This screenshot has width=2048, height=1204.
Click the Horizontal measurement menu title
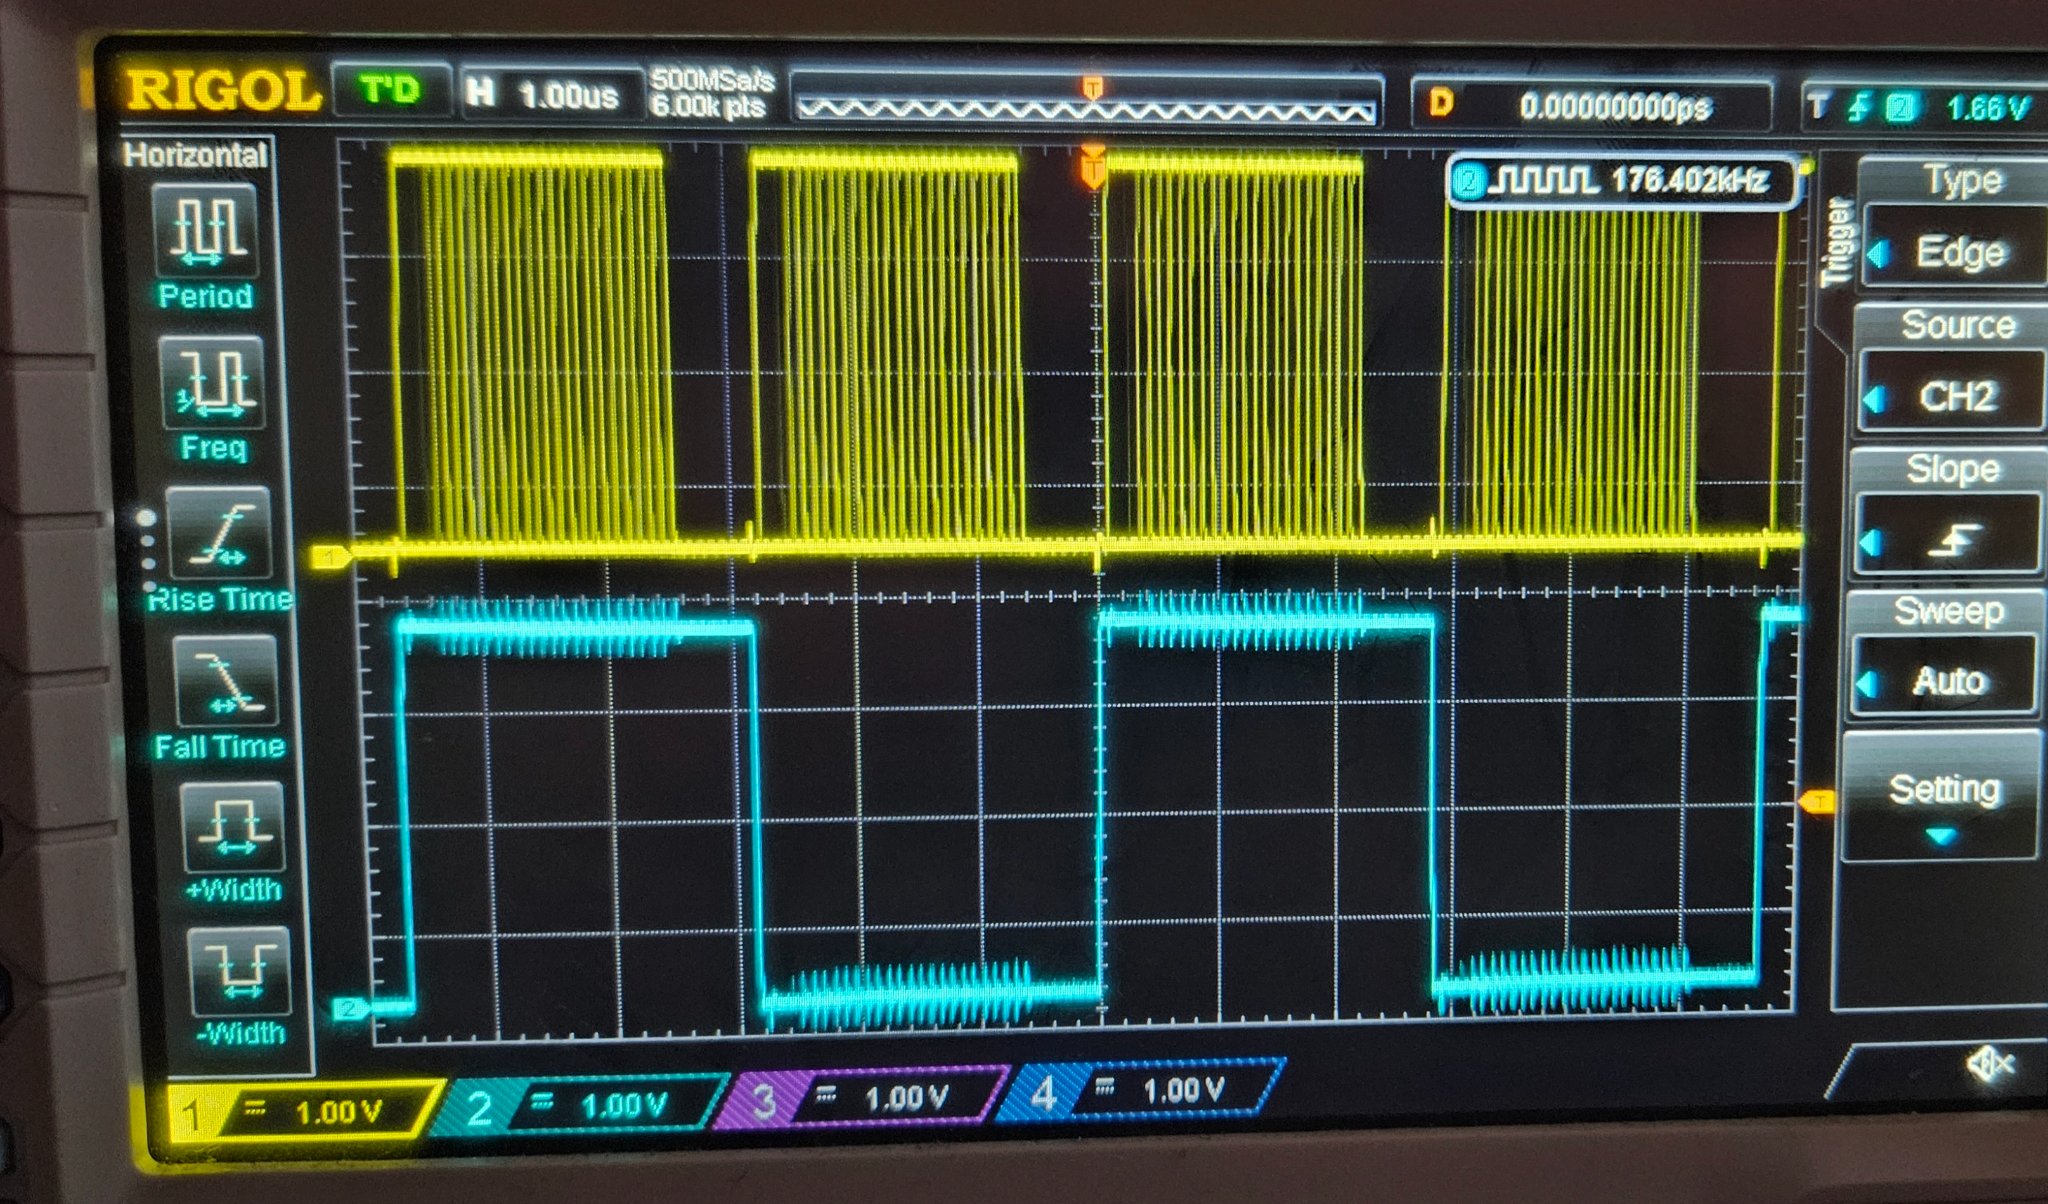[x=195, y=155]
